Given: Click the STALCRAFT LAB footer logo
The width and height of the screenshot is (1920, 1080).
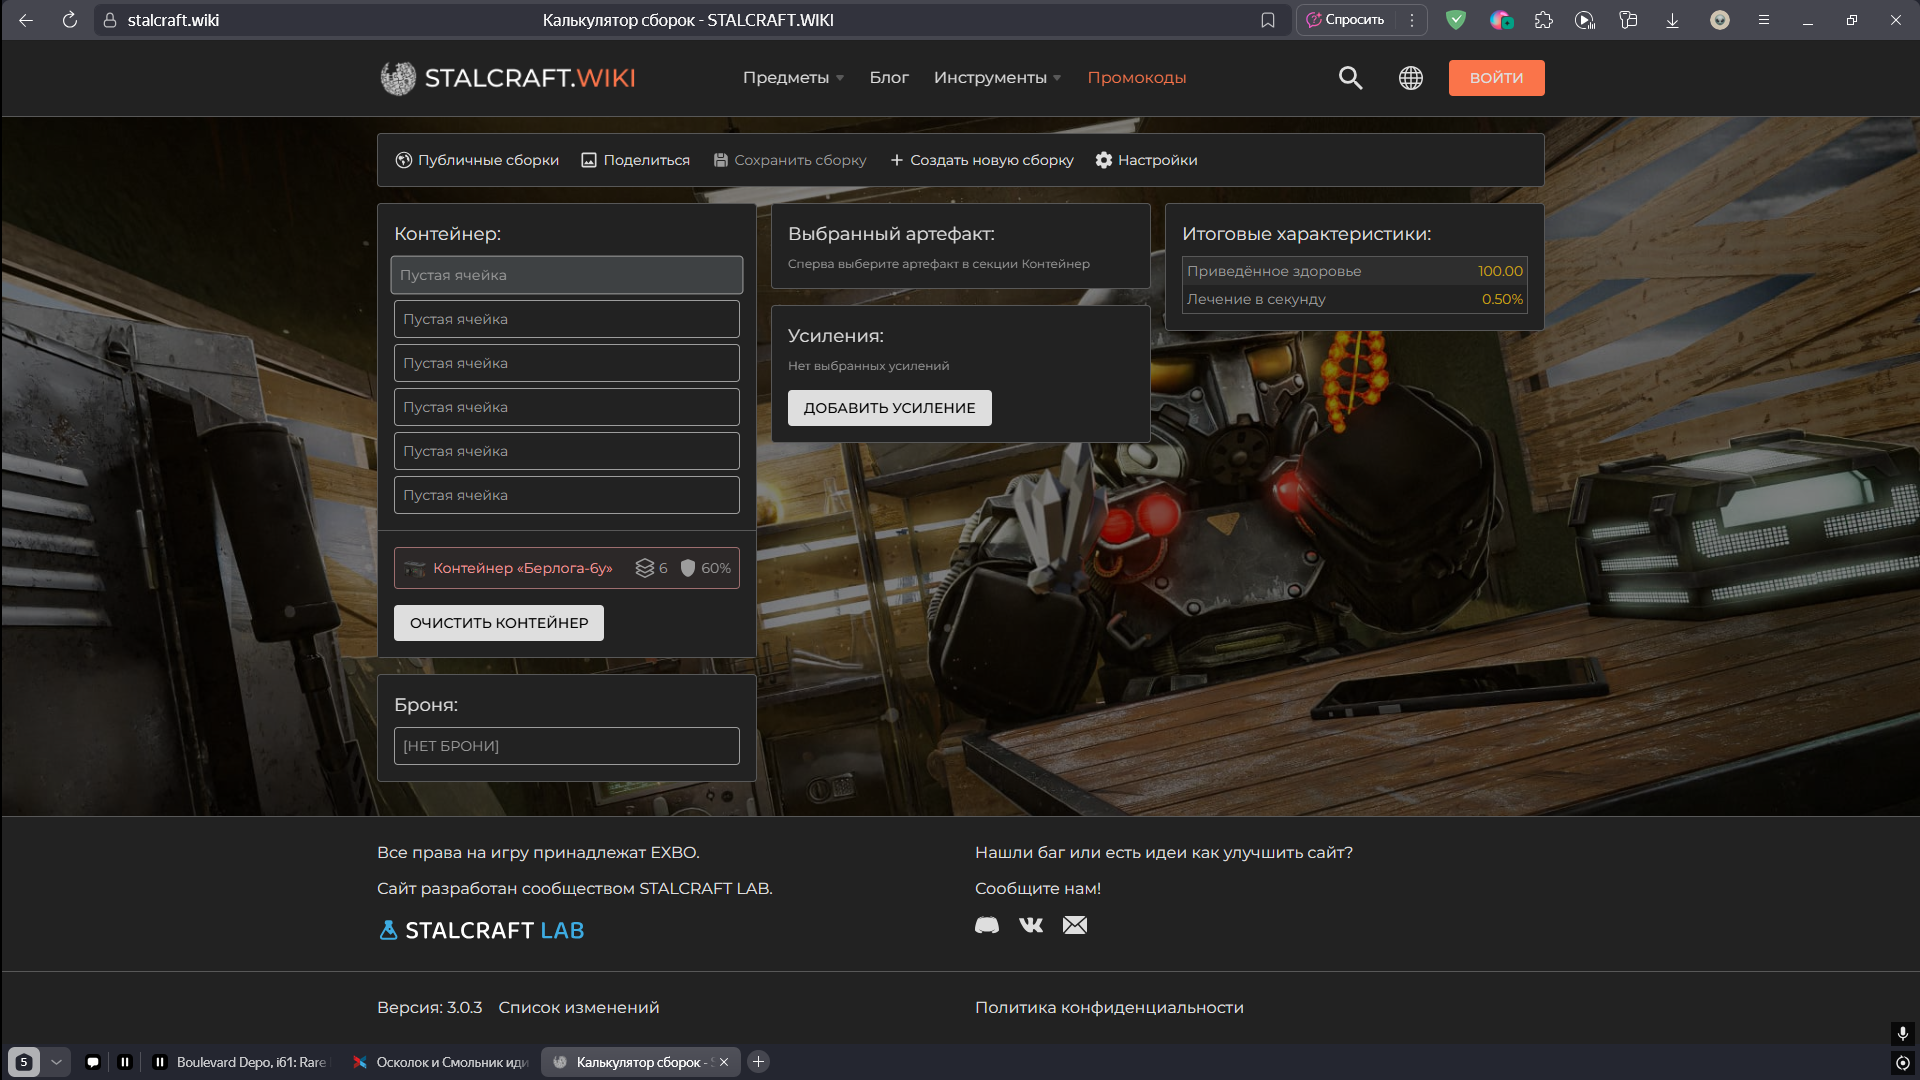Looking at the screenshot, I should click(x=481, y=930).
